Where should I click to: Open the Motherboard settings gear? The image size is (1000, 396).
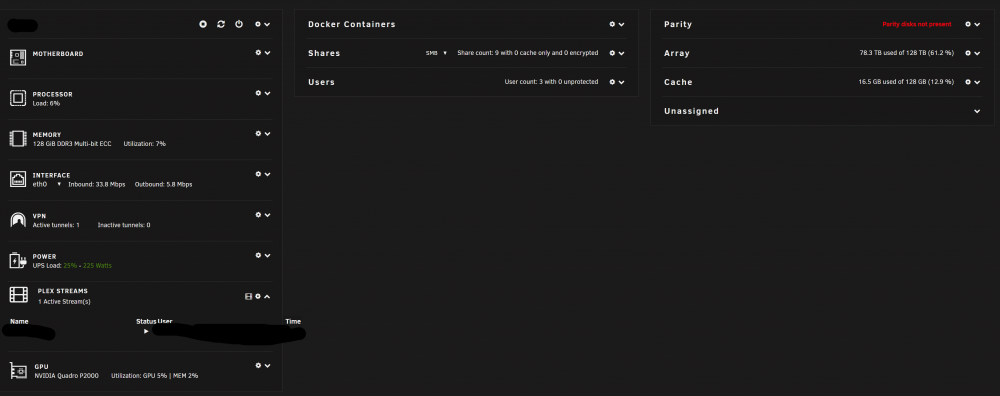tap(258, 53)
